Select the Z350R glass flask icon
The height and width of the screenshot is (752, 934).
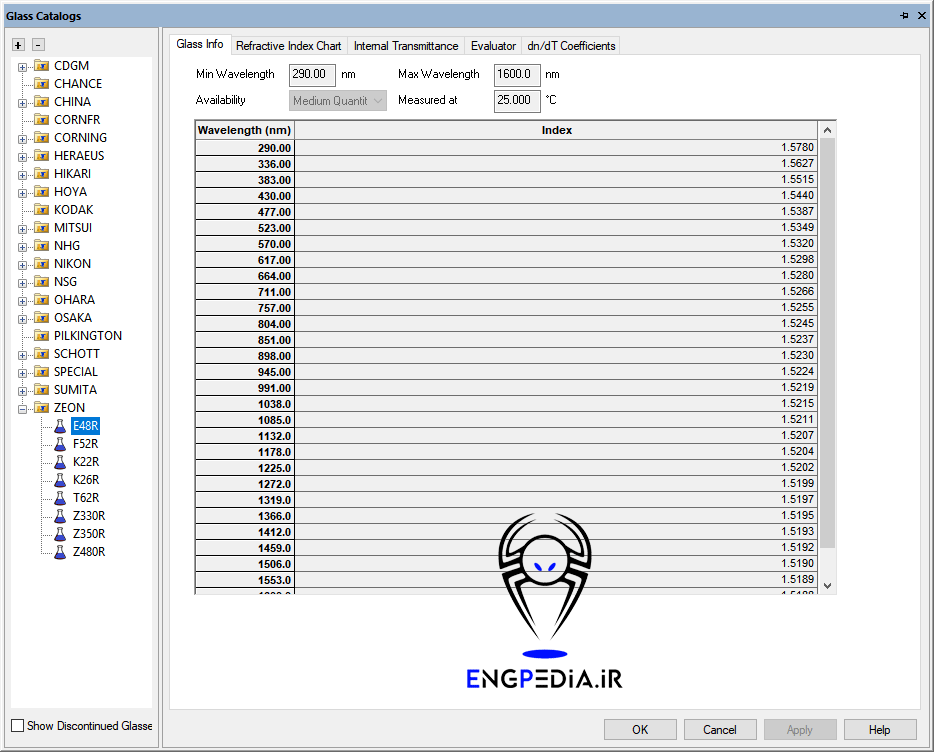(x=60, y=534)
